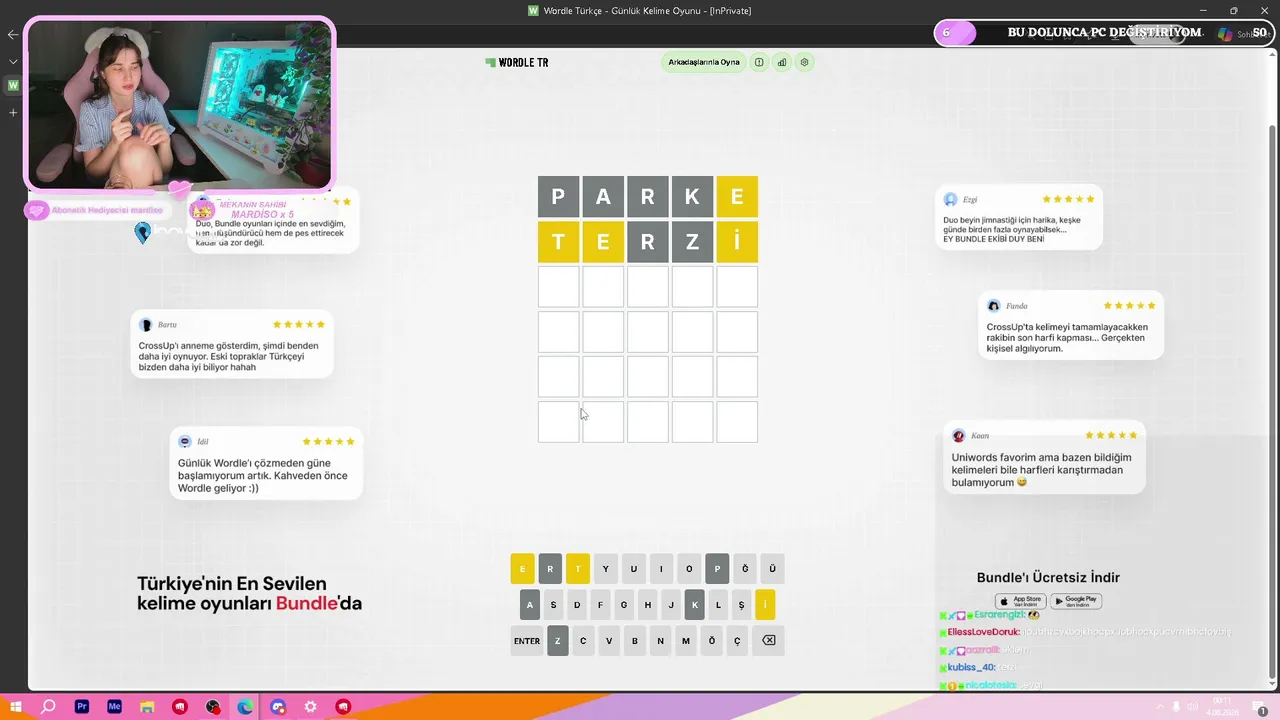This screenshot has height=720, width=1280.
Task: Click the G key on the keyboard
Action: tap(624, 605)
